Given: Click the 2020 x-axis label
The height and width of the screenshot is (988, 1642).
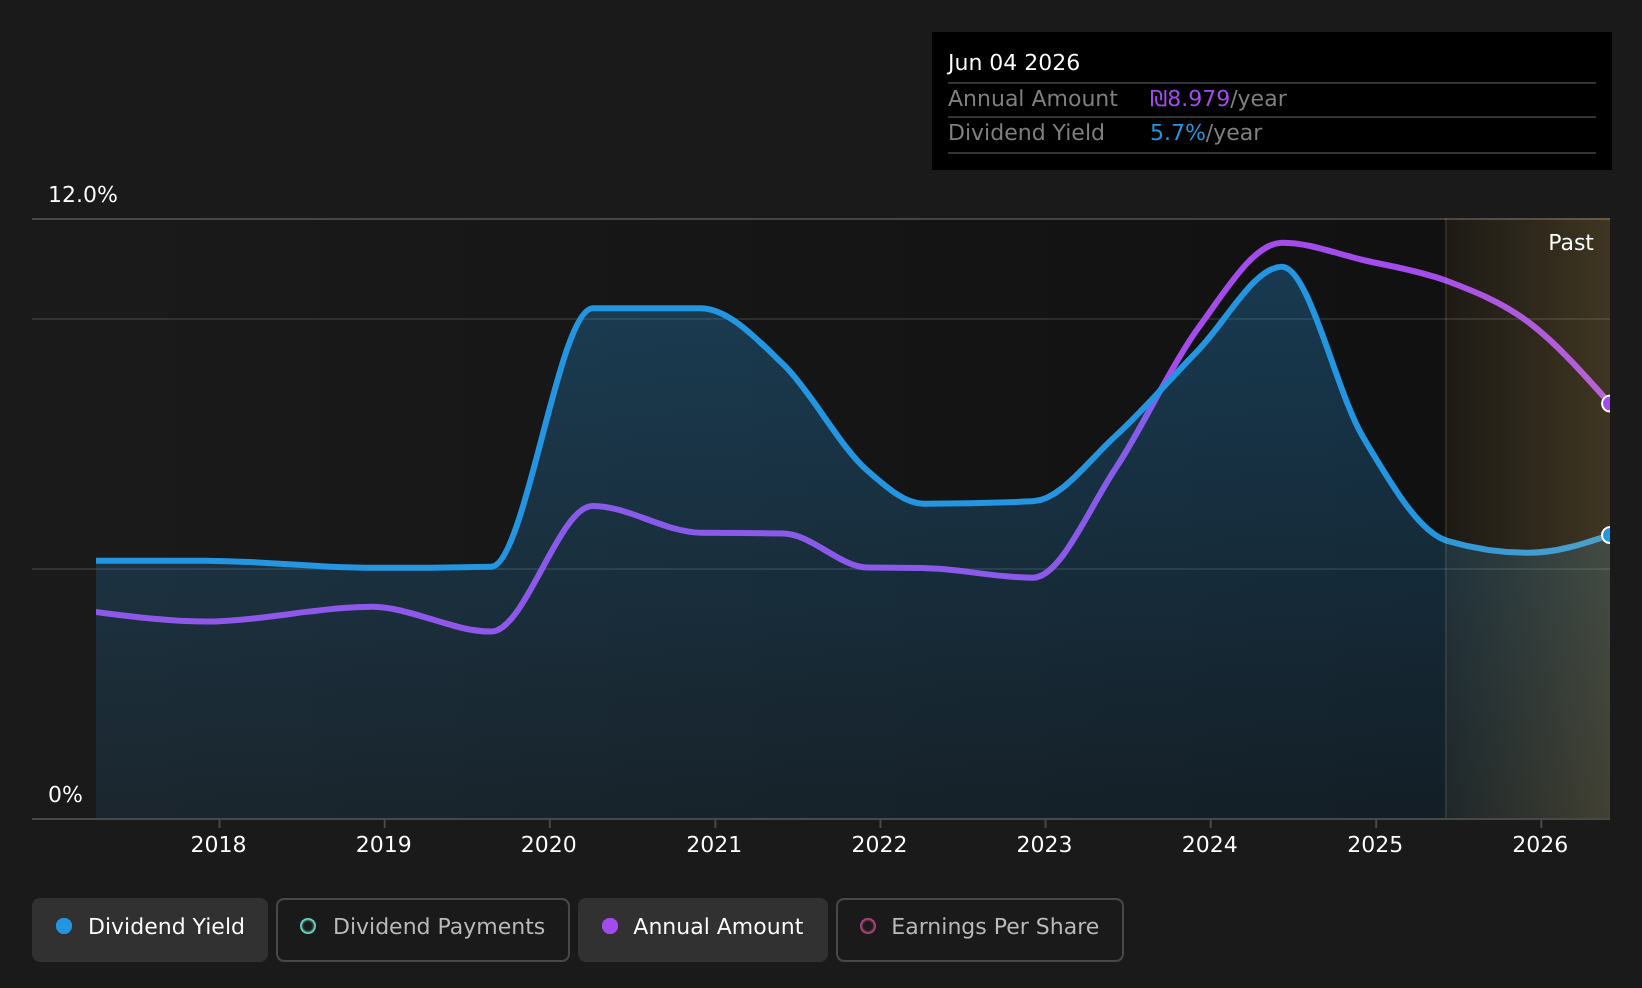Looking at the screenshot, I should 549,845.
